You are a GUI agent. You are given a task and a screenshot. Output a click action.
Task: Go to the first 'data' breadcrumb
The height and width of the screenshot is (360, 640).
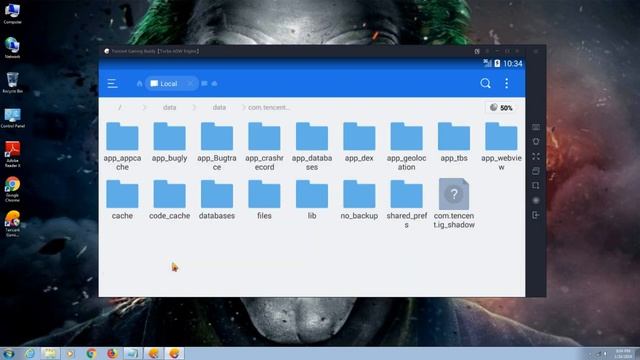[x=169, y=107]
